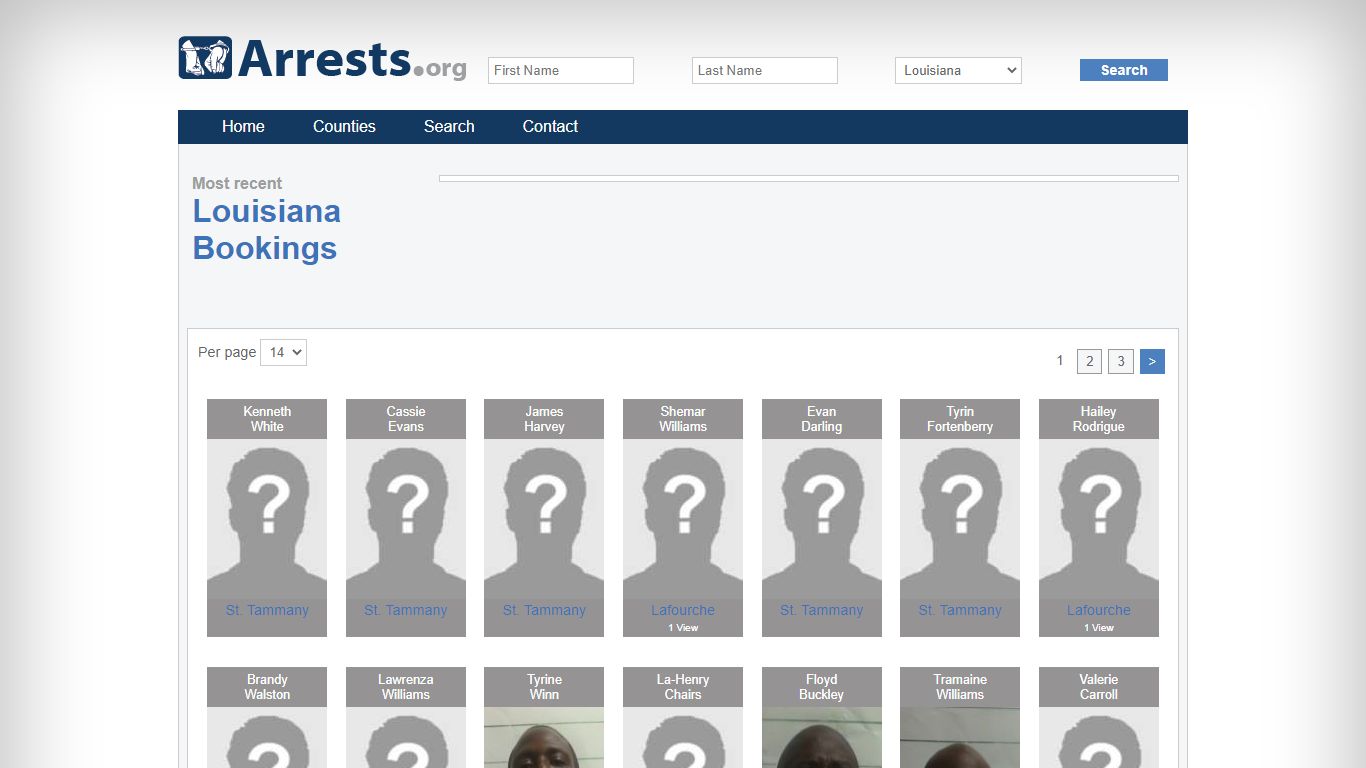Open Tyrine Winn's mugshot photo
The width and height of the screenshot is (1366, 768).
pos(544,738)
